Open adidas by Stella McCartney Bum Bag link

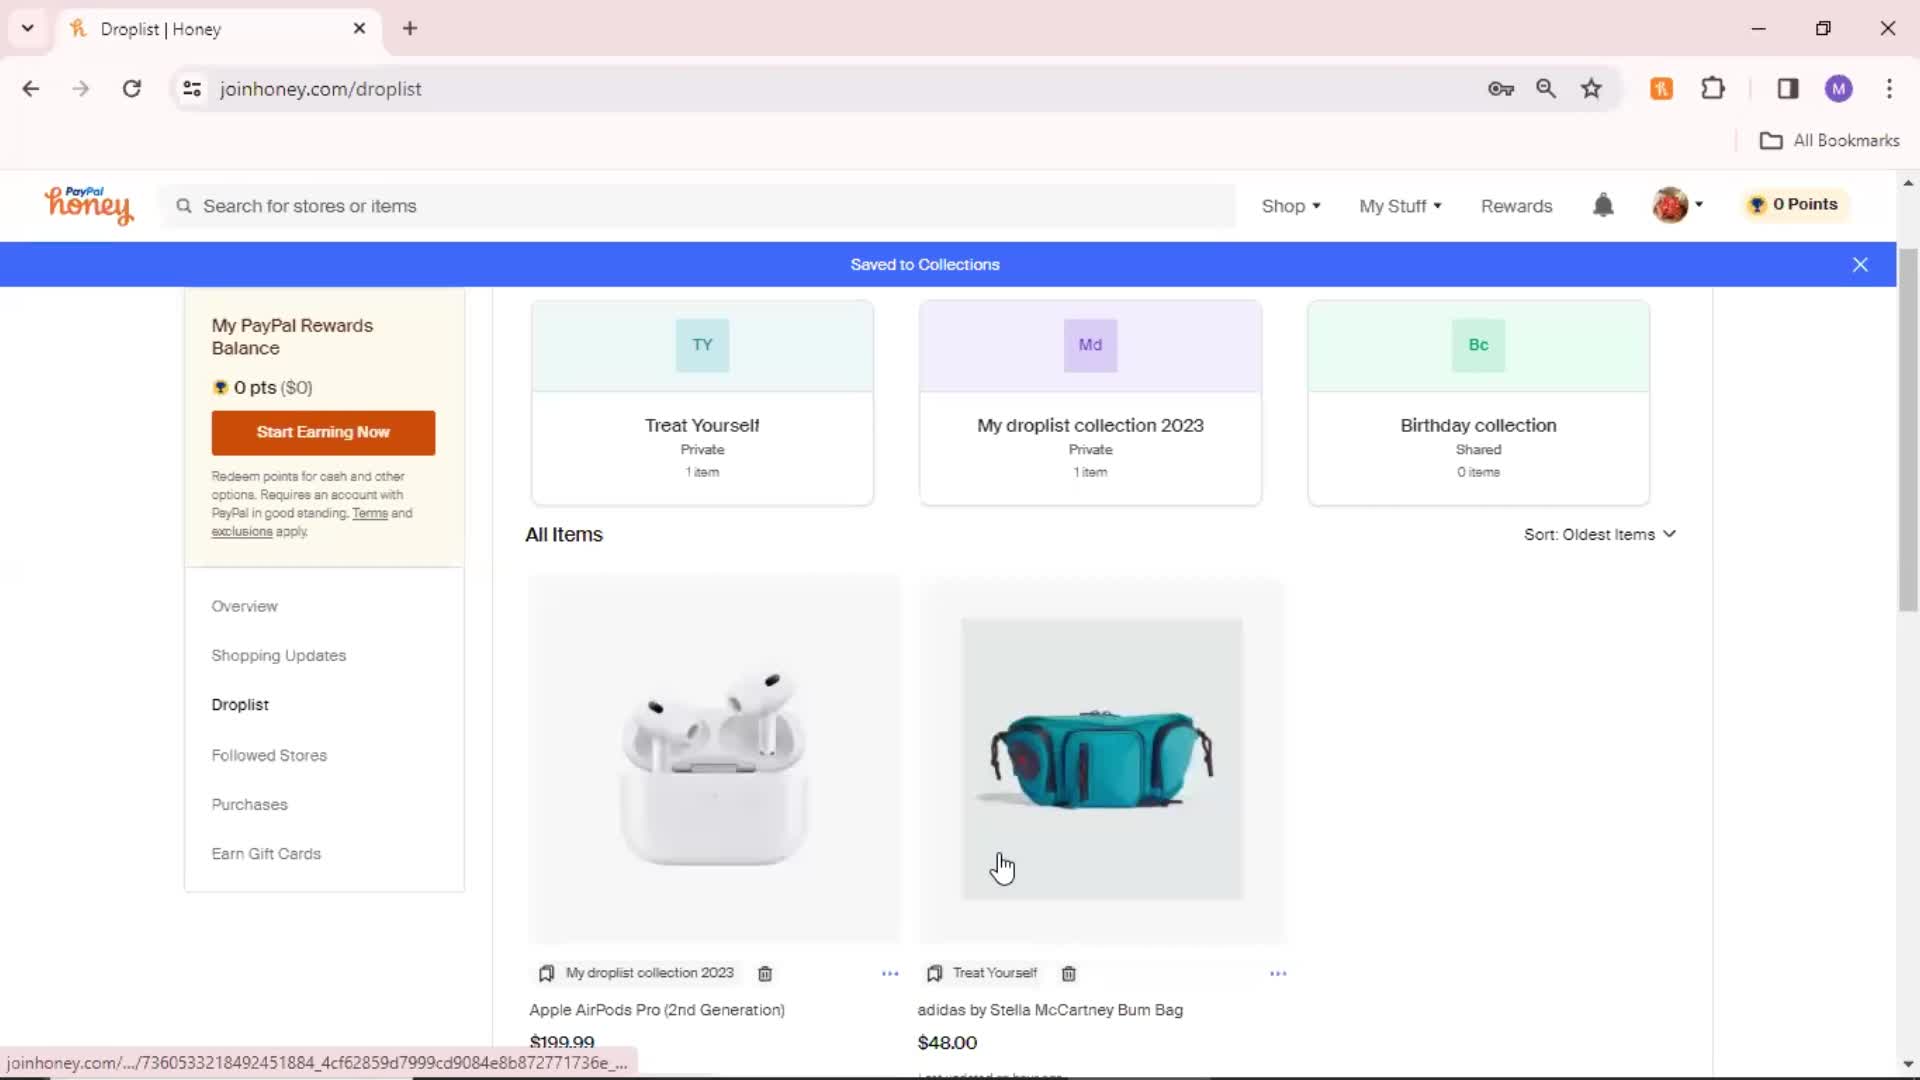pyautogui.click(x=1050, y=1010)
